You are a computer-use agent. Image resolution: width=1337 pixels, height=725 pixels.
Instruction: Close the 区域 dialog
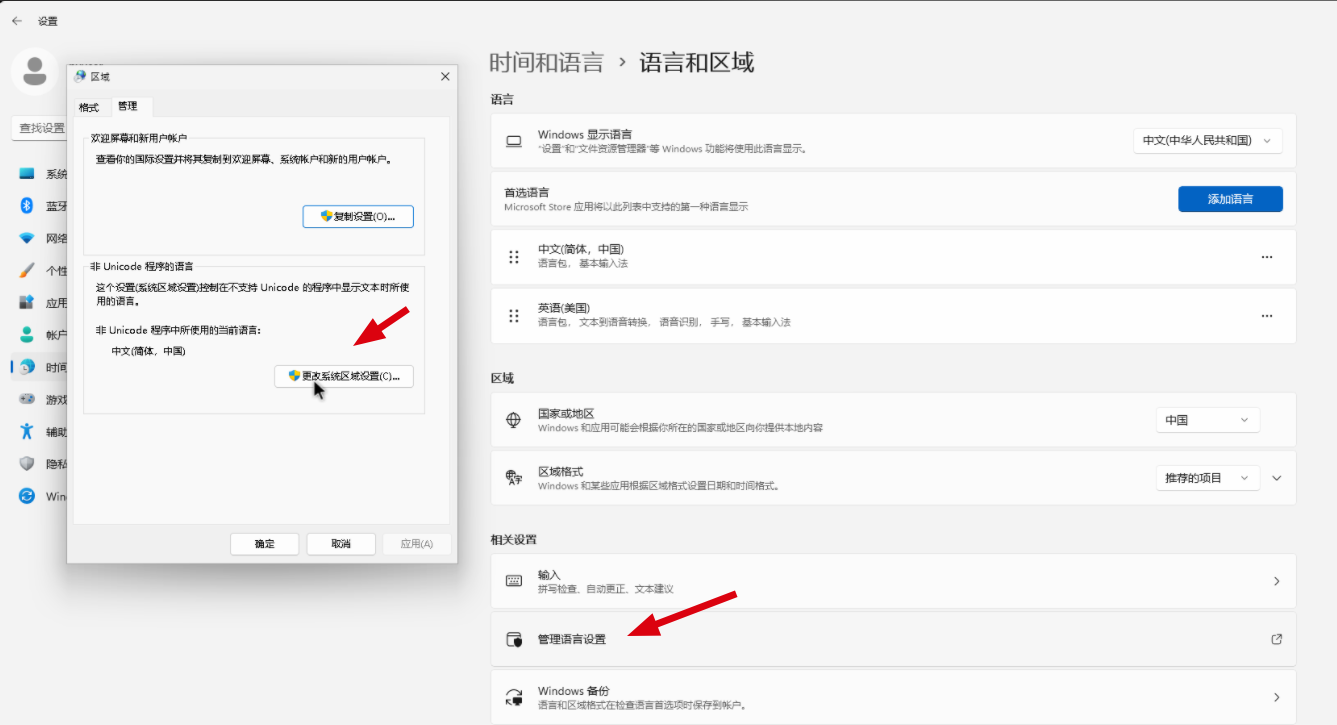[x=445, y=76]
